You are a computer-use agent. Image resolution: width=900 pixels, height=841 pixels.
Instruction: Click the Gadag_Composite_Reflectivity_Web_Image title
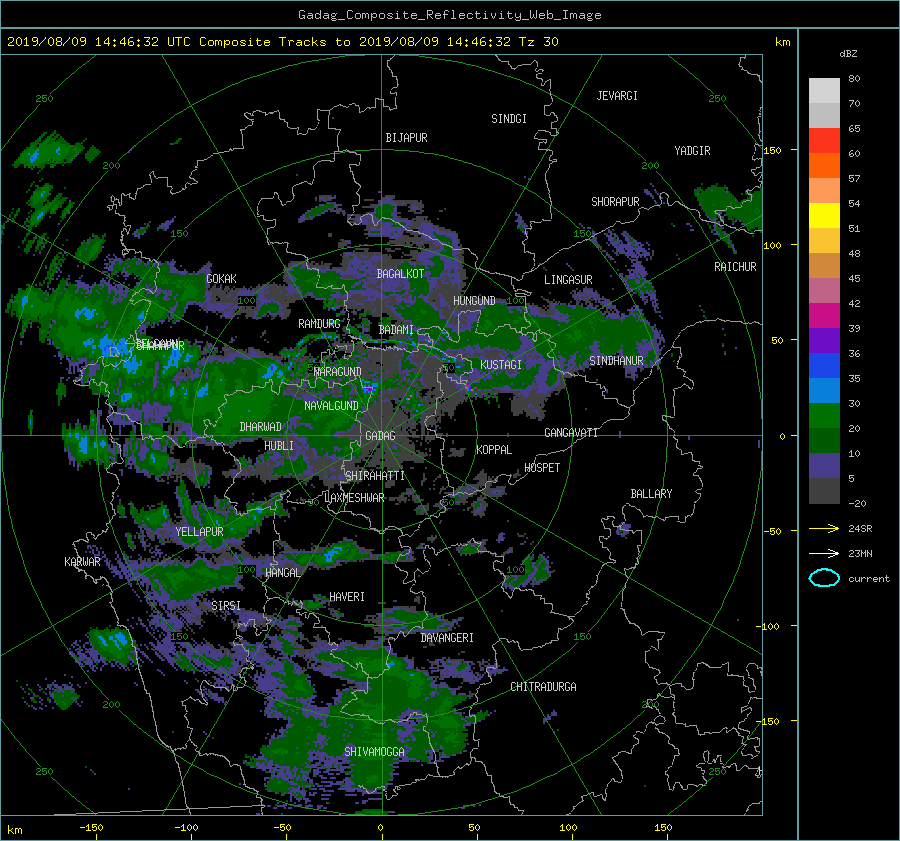[449, 15]
